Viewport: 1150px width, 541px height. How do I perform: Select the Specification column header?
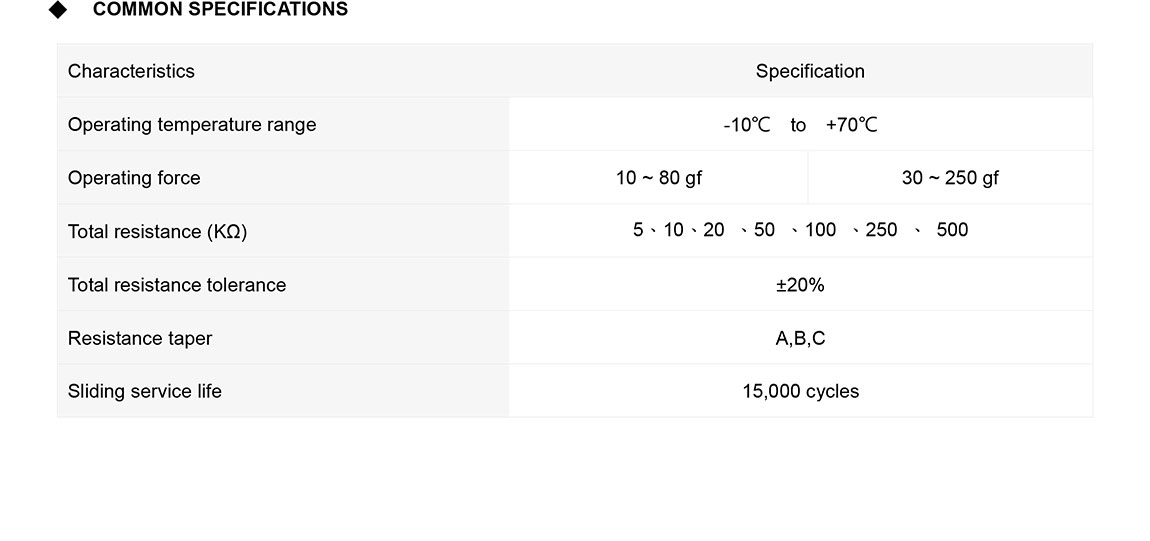[810, 71]
